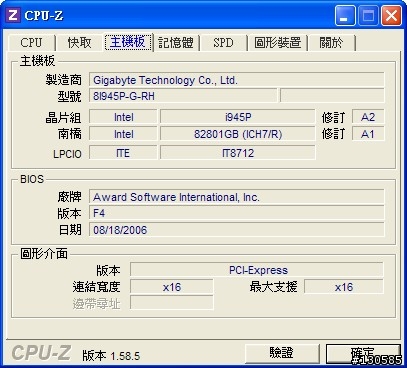Image resolution: width=407 pixels, height=368 pixels.
Task: Click the model value 8I945P-G-RH
Action: pyautogui.click(x=183, y=96)
